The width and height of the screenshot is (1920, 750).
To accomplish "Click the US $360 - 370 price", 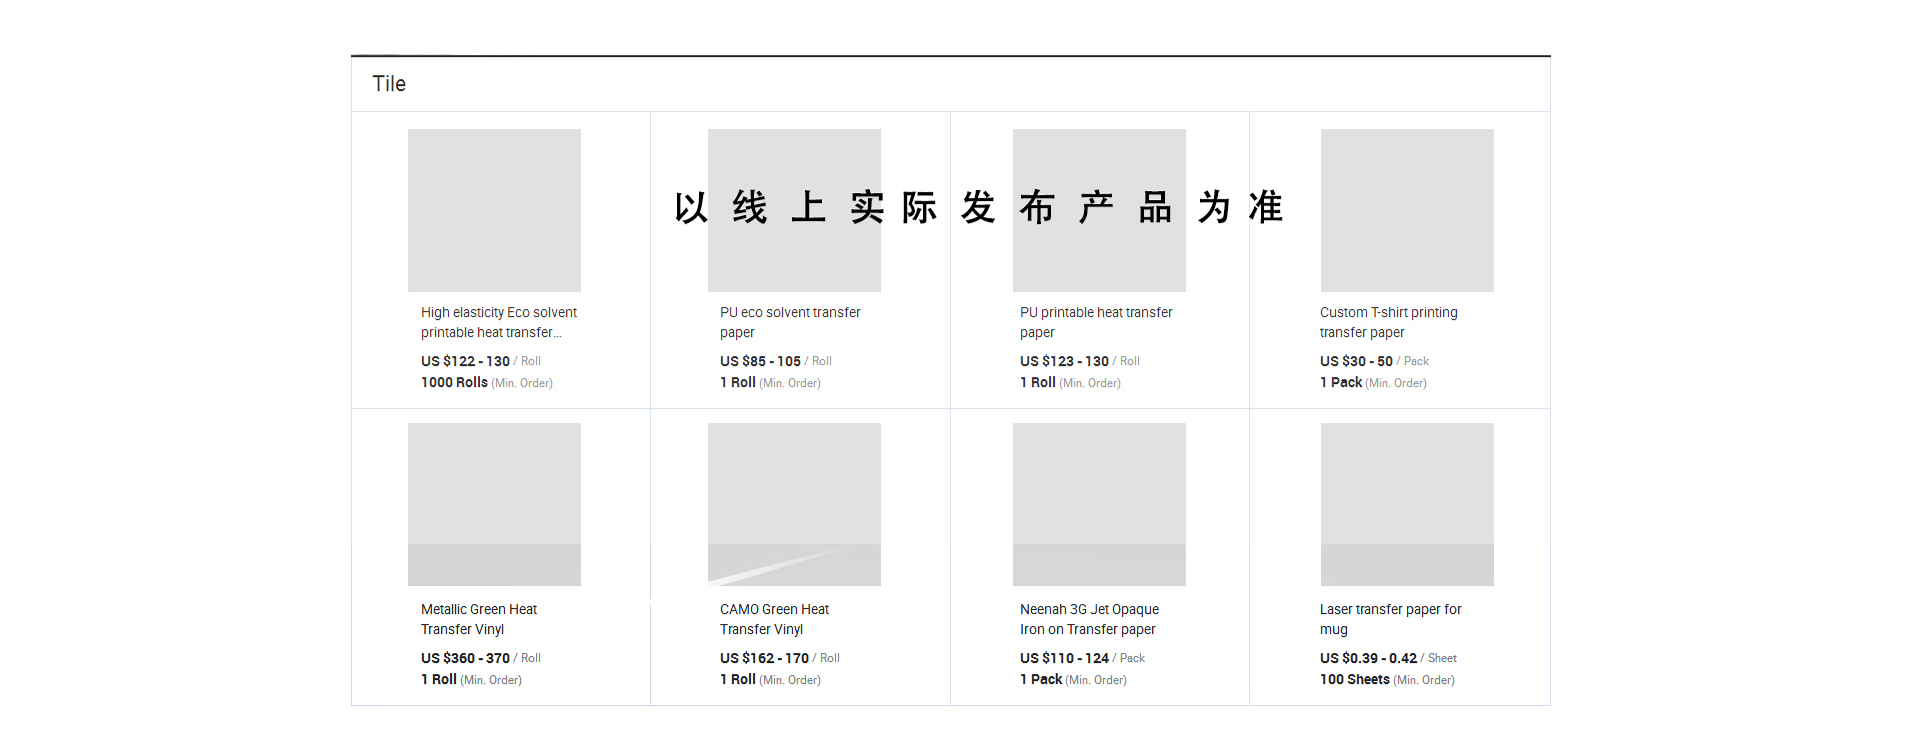I will point(465,658).
